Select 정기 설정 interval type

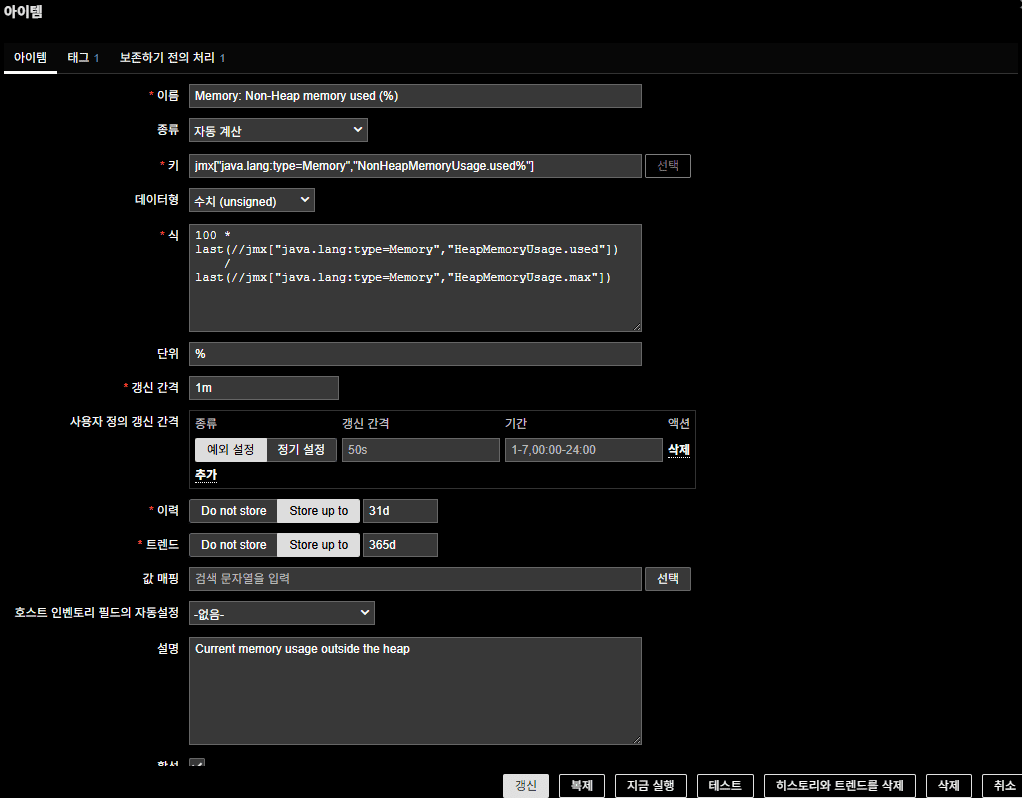[x=301, y=450]
